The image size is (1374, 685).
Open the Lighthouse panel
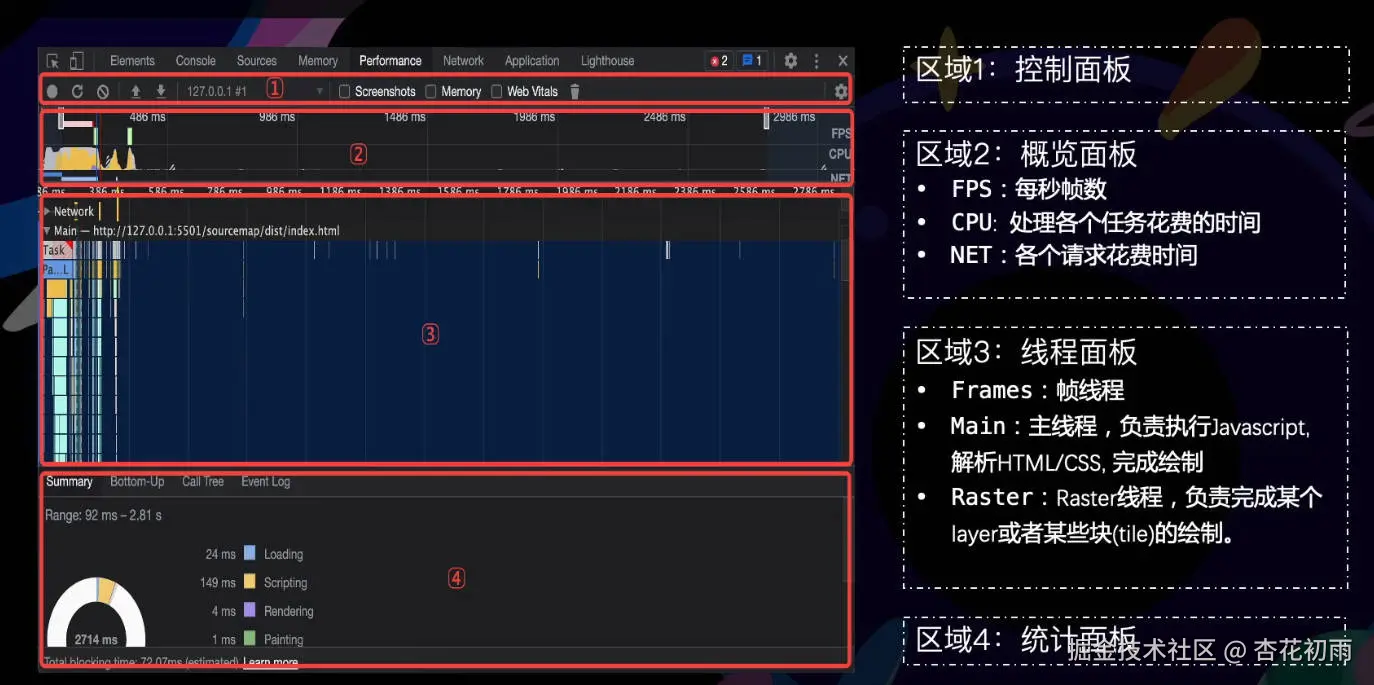click(x=607, y=61)
